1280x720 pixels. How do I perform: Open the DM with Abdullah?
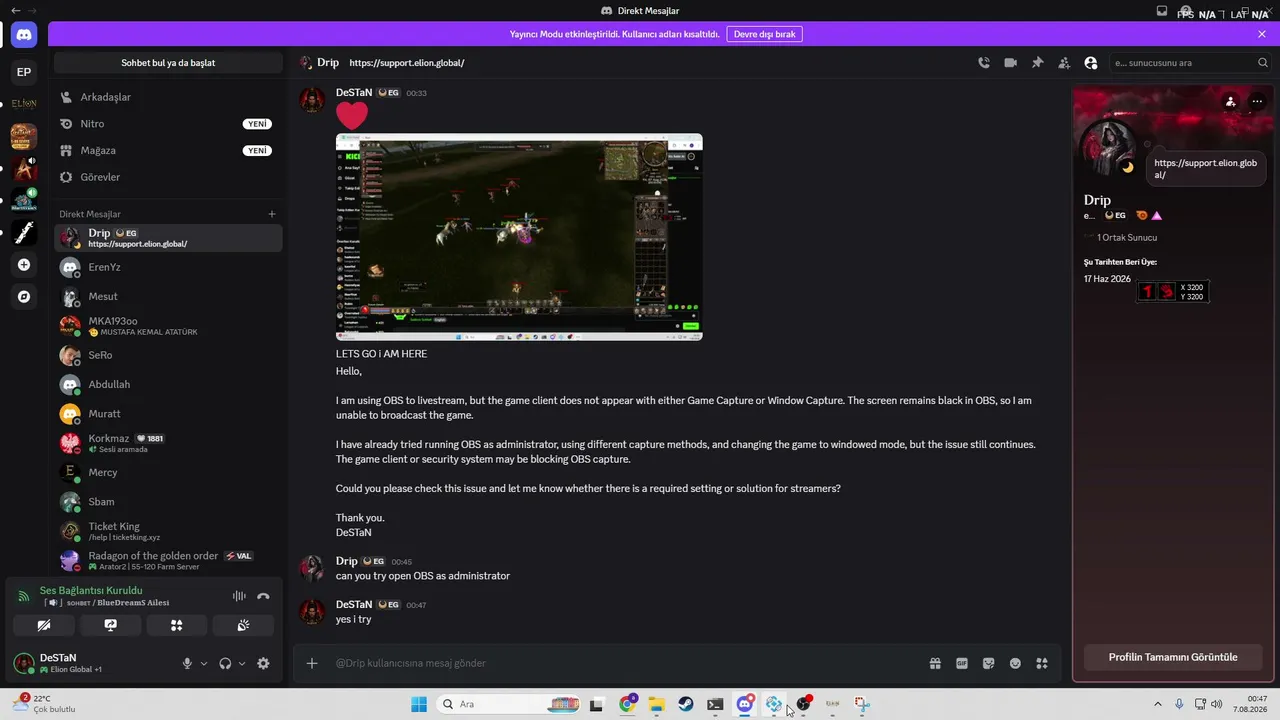tap(168, 384)
